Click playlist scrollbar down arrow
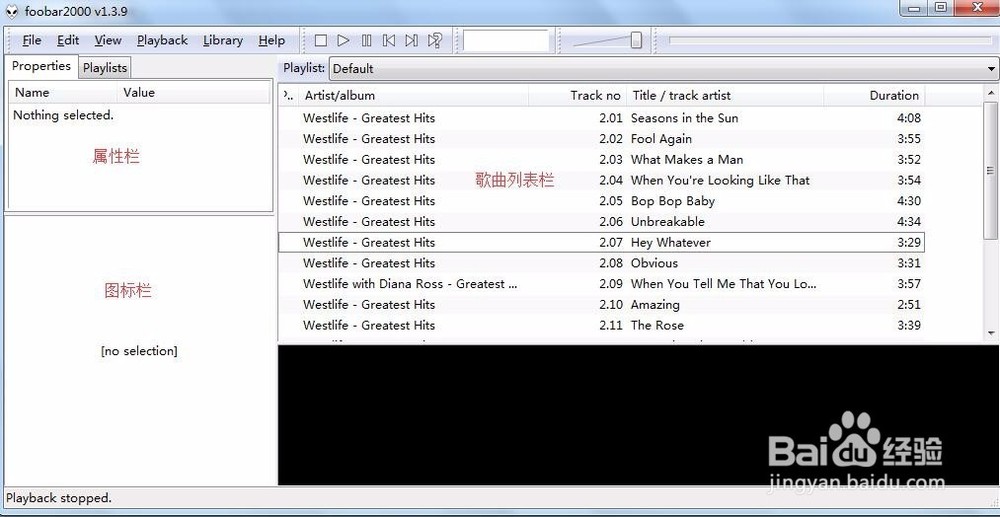This screenshot has height=517, width=1000. click(x=991, y=333)
